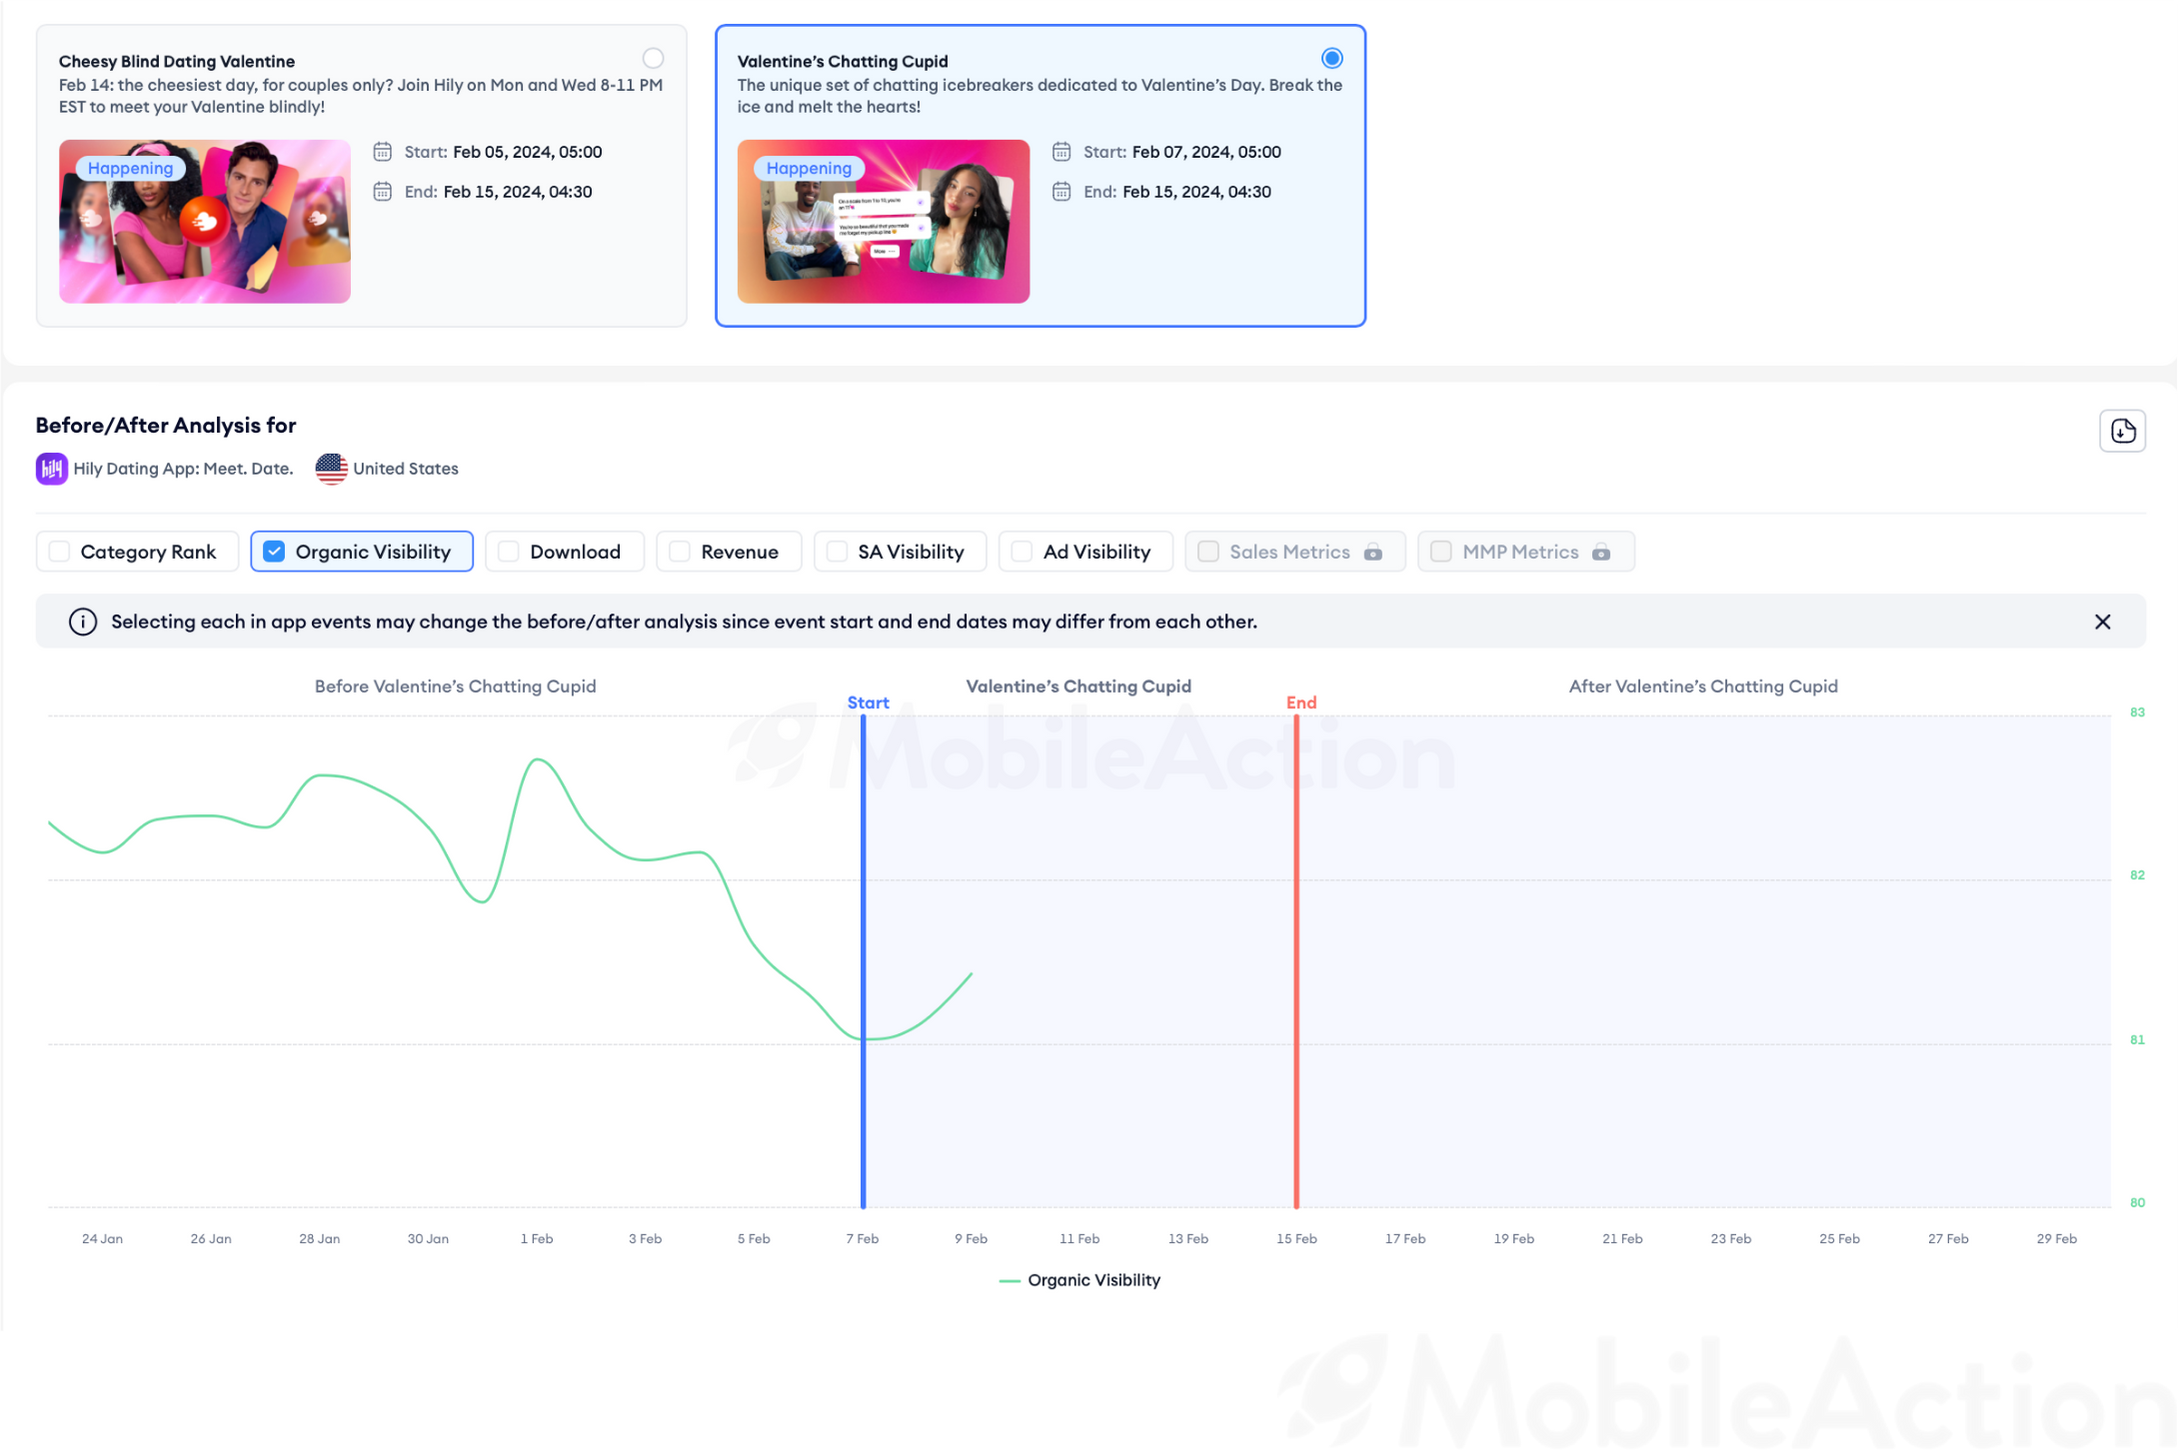
Task: Enable the Category Rank checkbox
Action: (60, 552)
